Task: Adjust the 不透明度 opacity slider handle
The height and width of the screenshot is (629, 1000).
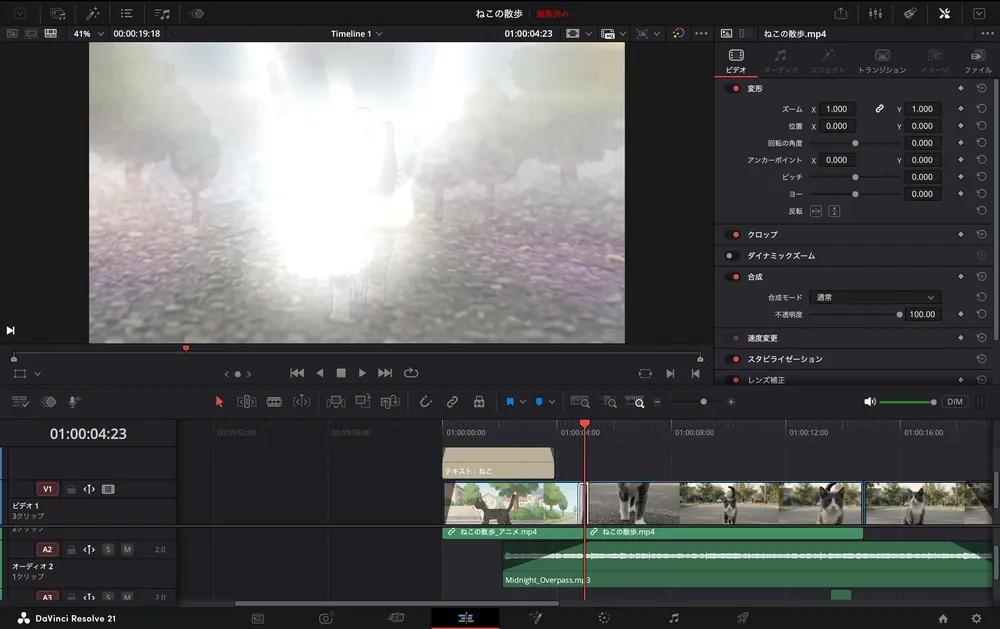Action: [899, 314]
